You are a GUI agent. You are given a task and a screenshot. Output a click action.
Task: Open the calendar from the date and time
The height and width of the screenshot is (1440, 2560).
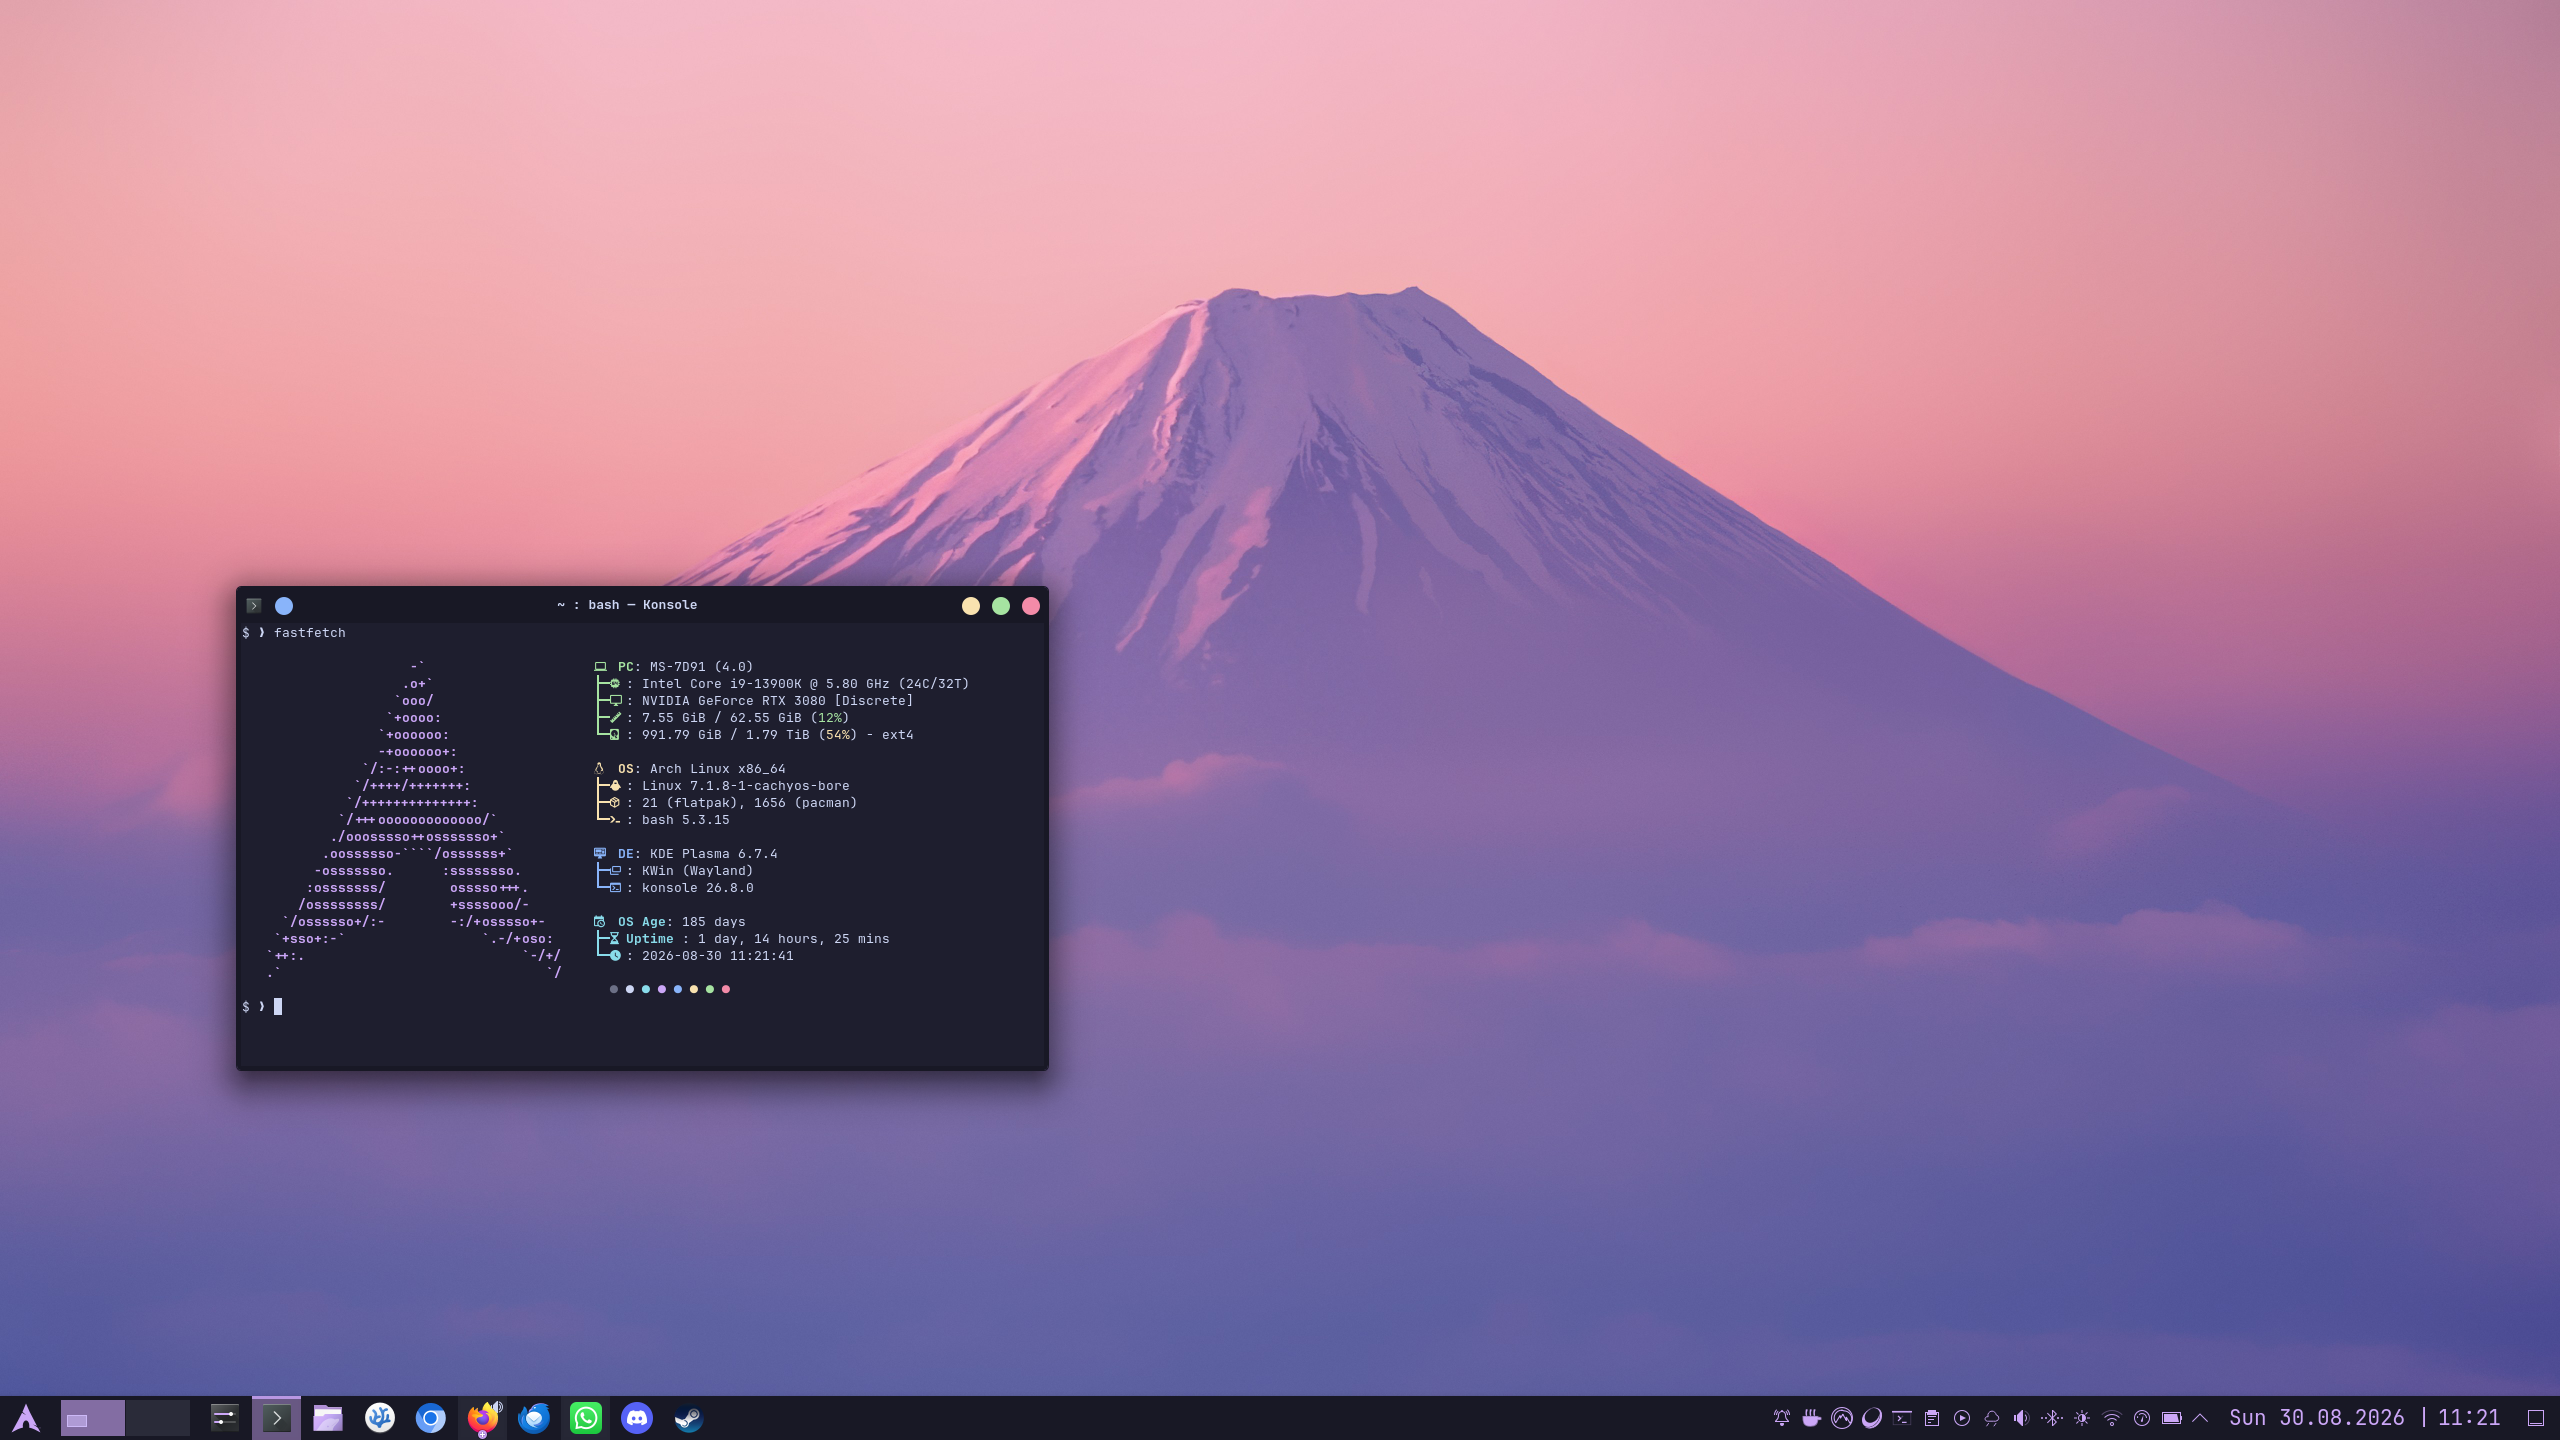coord(2365,1418)
